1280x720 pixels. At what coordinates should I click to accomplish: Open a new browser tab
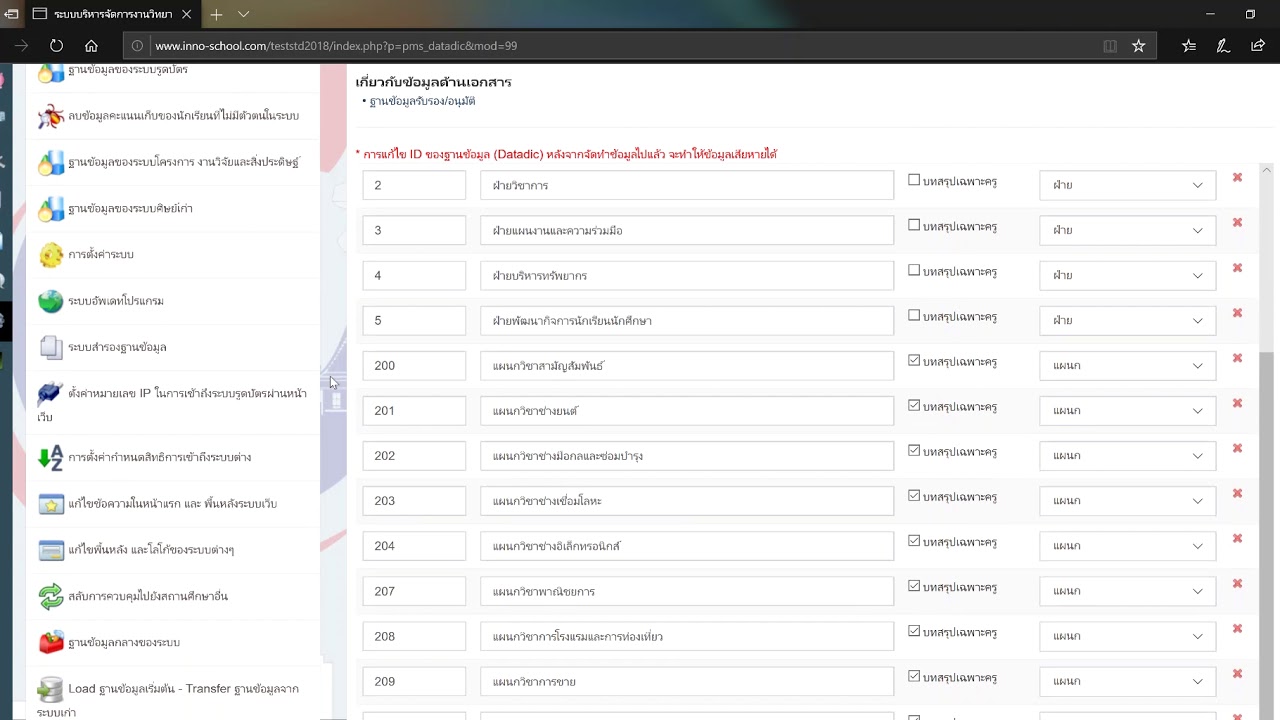(x=216, y=14)
